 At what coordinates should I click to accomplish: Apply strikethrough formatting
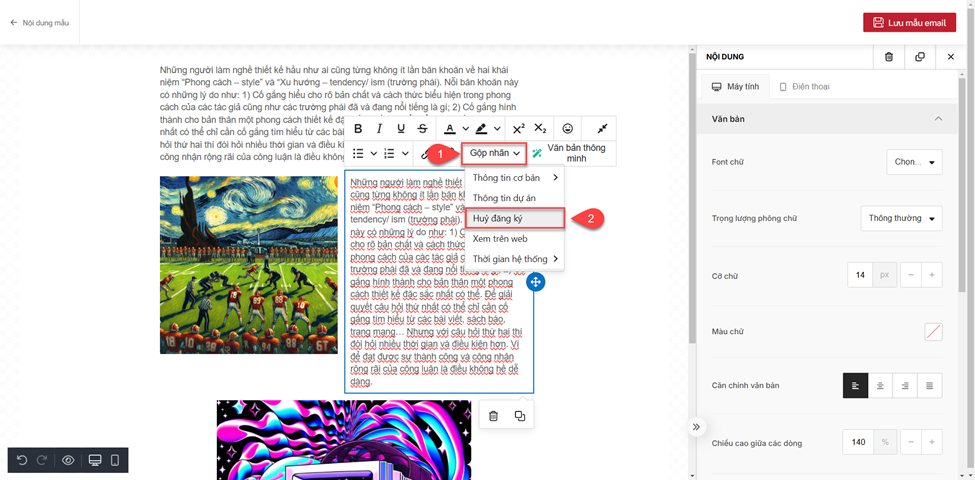[x=423, y=129]
